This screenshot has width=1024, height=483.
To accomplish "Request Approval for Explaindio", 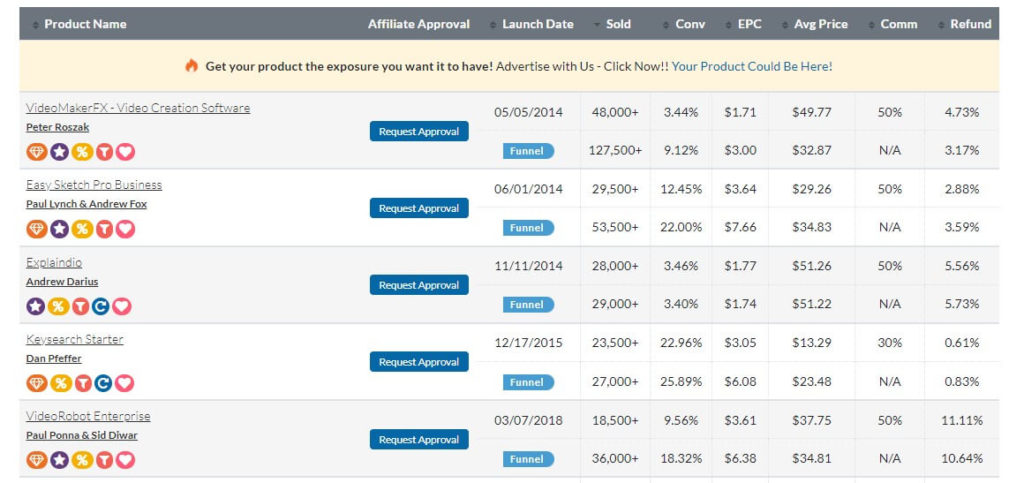I will coord(419,285).
